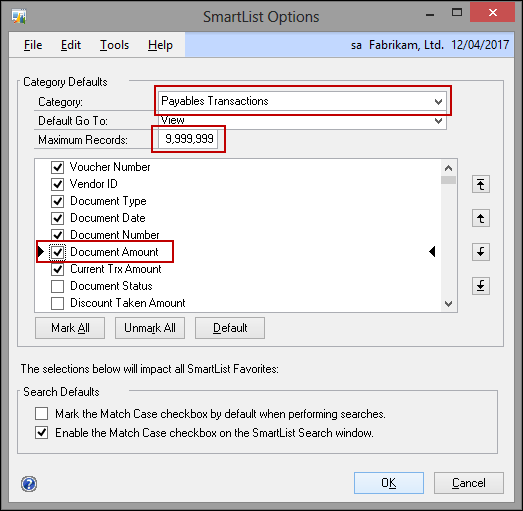
Task: Toggle the Document Type checkbox
Action: pyautogui.click(x=57, y=201)
